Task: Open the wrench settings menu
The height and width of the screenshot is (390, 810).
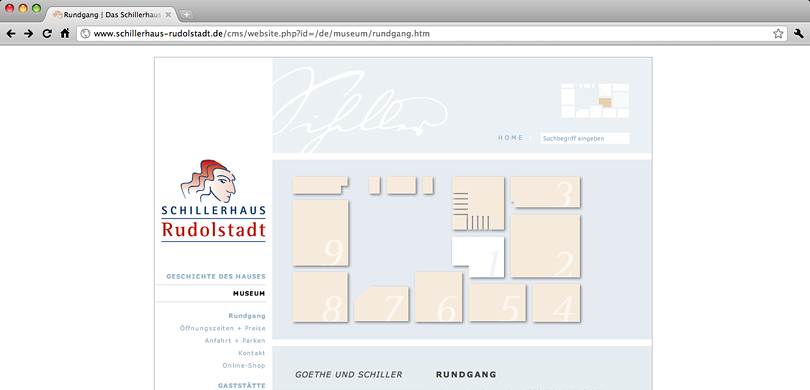Action: click(x=798, y=34)
